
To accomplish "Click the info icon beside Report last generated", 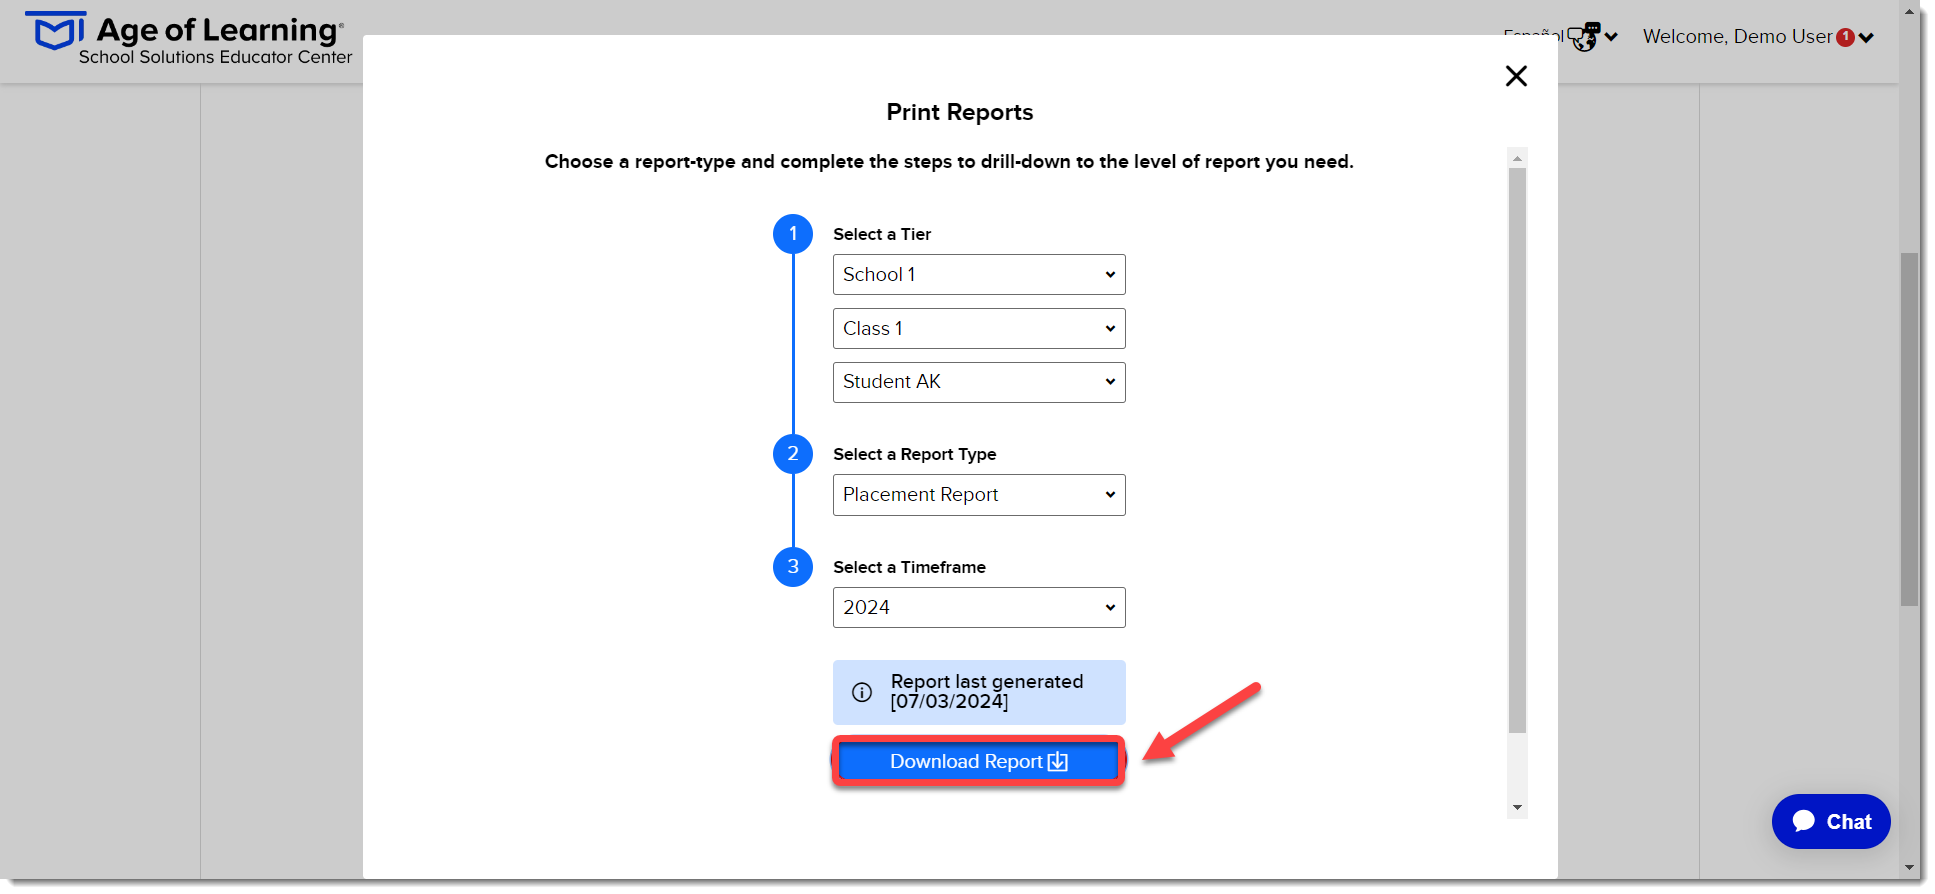I will (x=862, y=692).
